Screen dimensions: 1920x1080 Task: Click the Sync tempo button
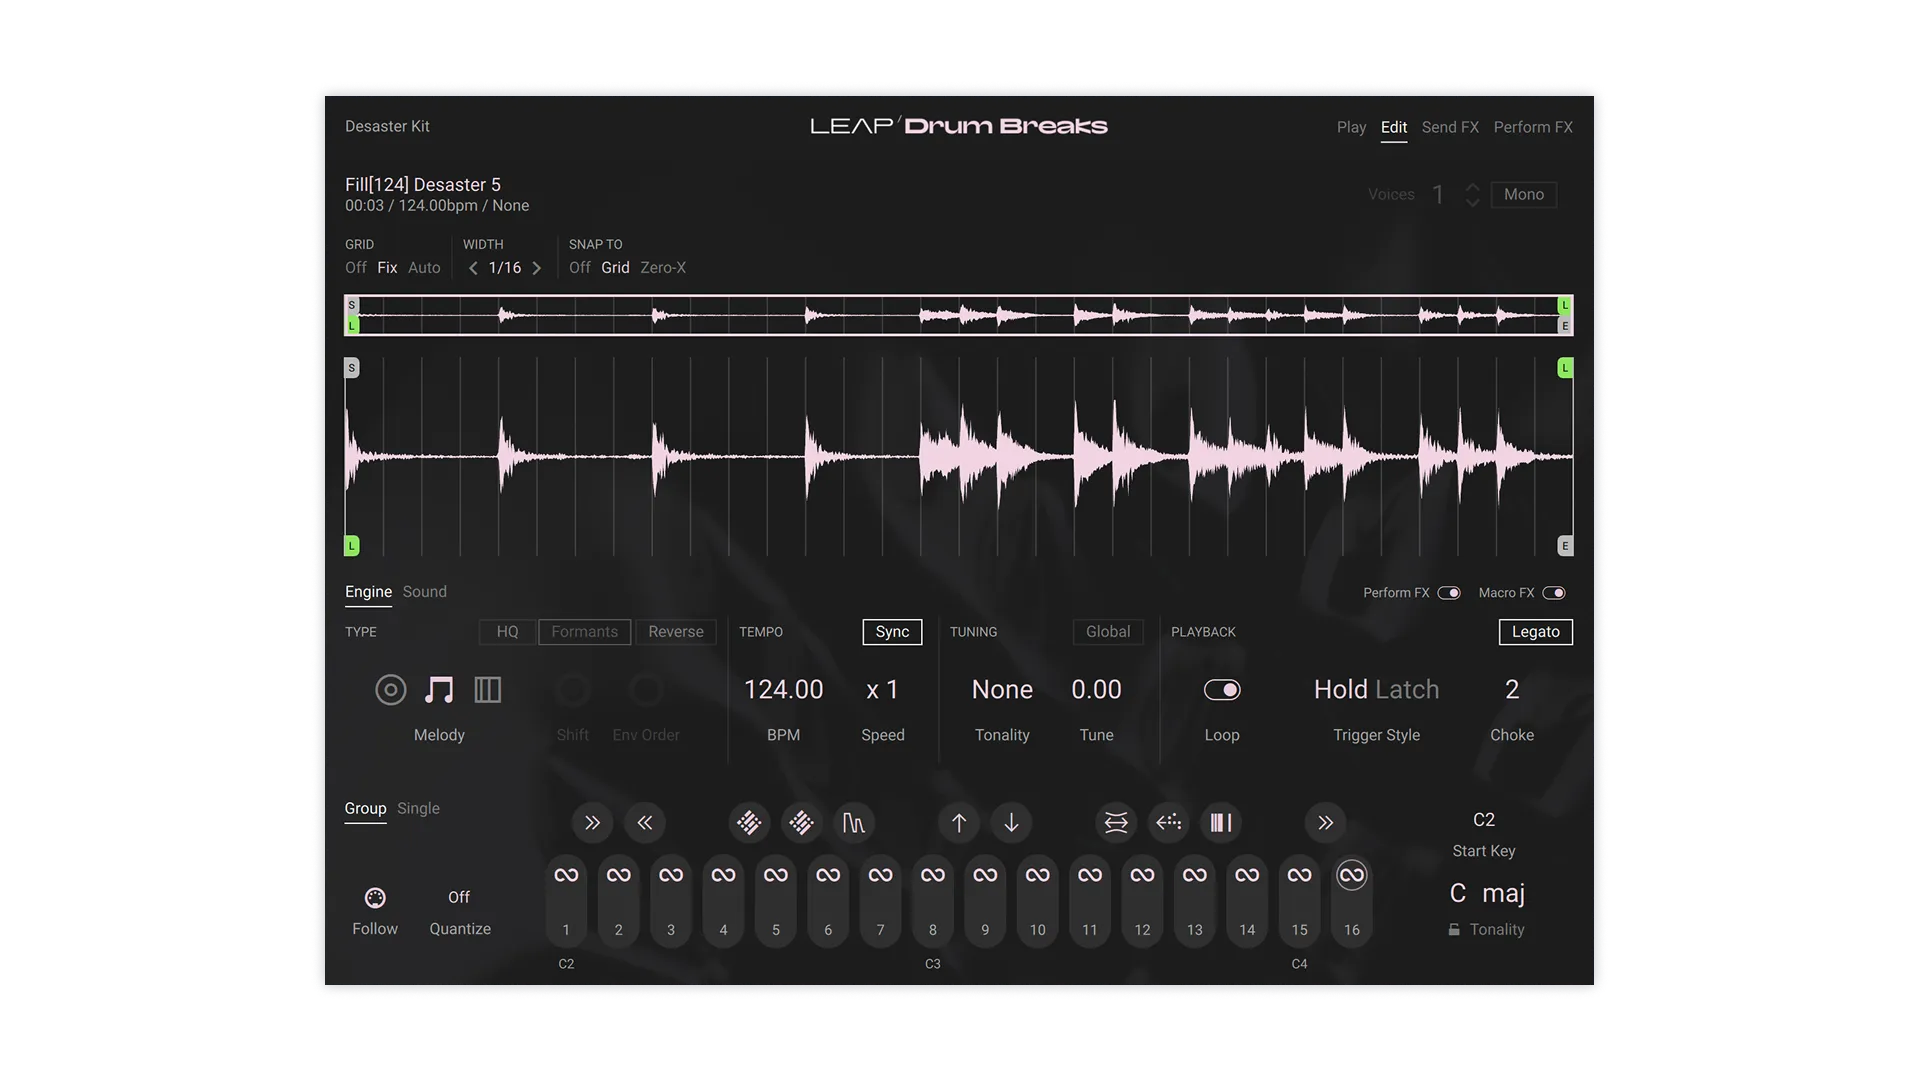(x=892, y=632)
